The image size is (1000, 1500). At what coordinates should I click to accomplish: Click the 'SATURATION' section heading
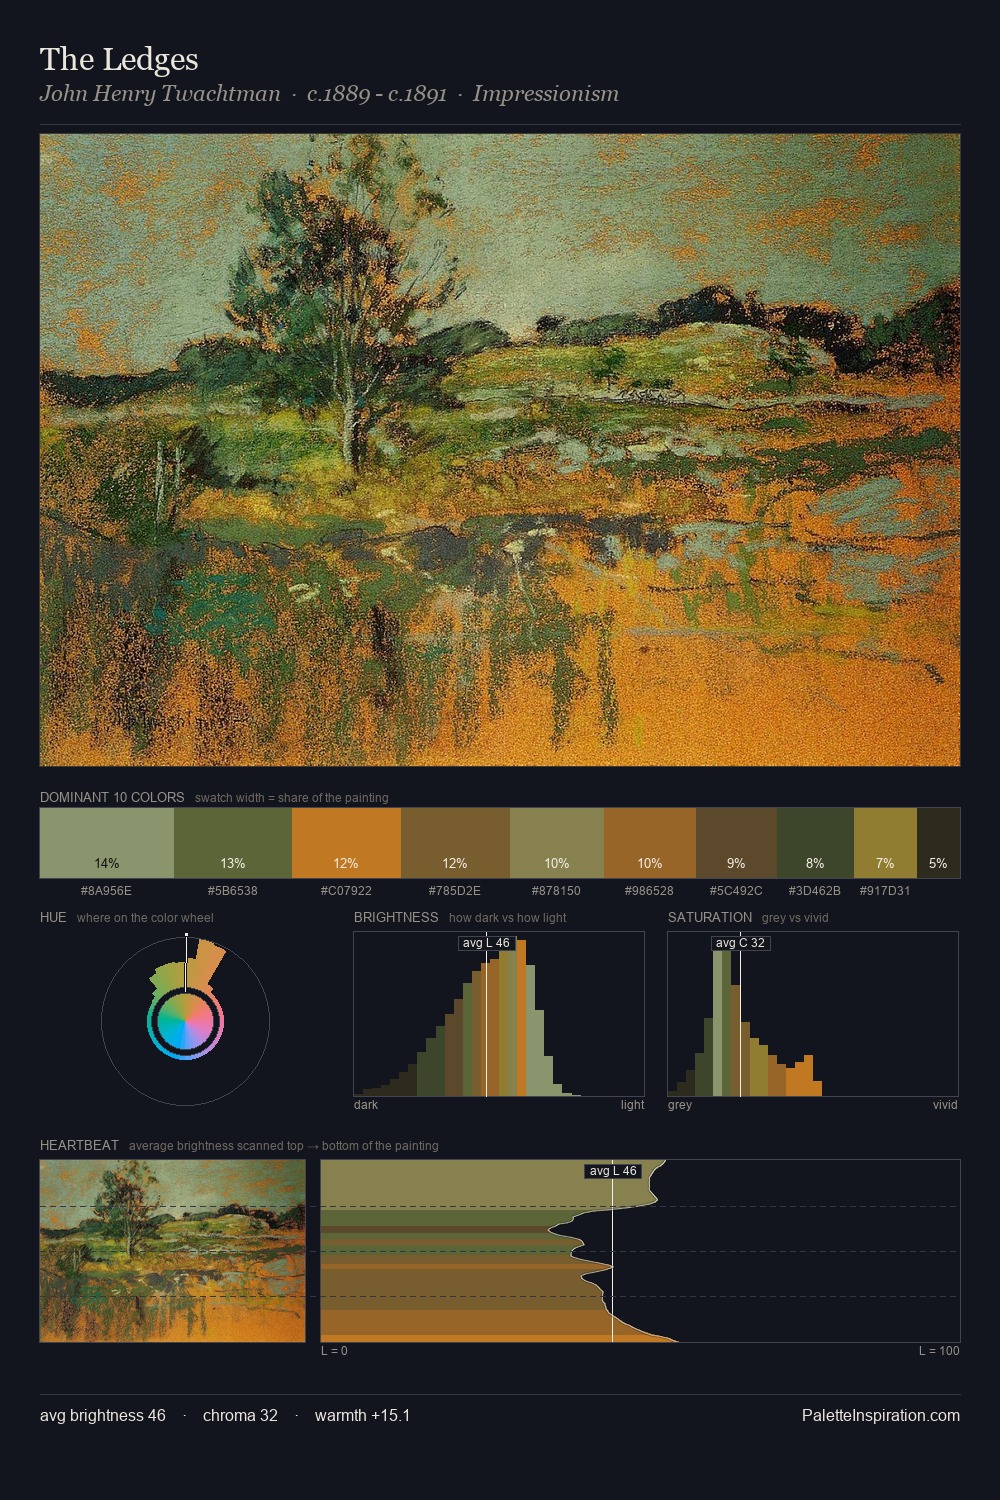click(710, 918)
